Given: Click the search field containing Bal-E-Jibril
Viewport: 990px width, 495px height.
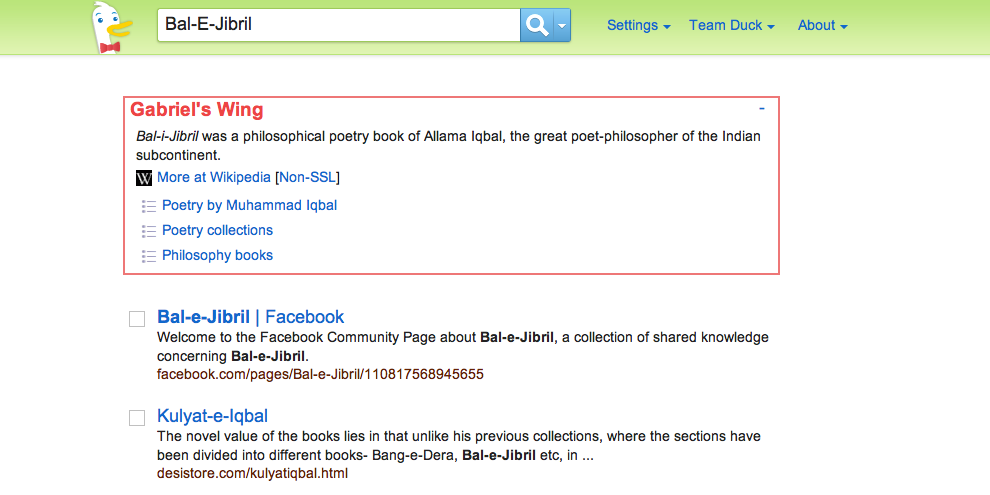Looking at the screenshot, I should (x=338, y=25).
